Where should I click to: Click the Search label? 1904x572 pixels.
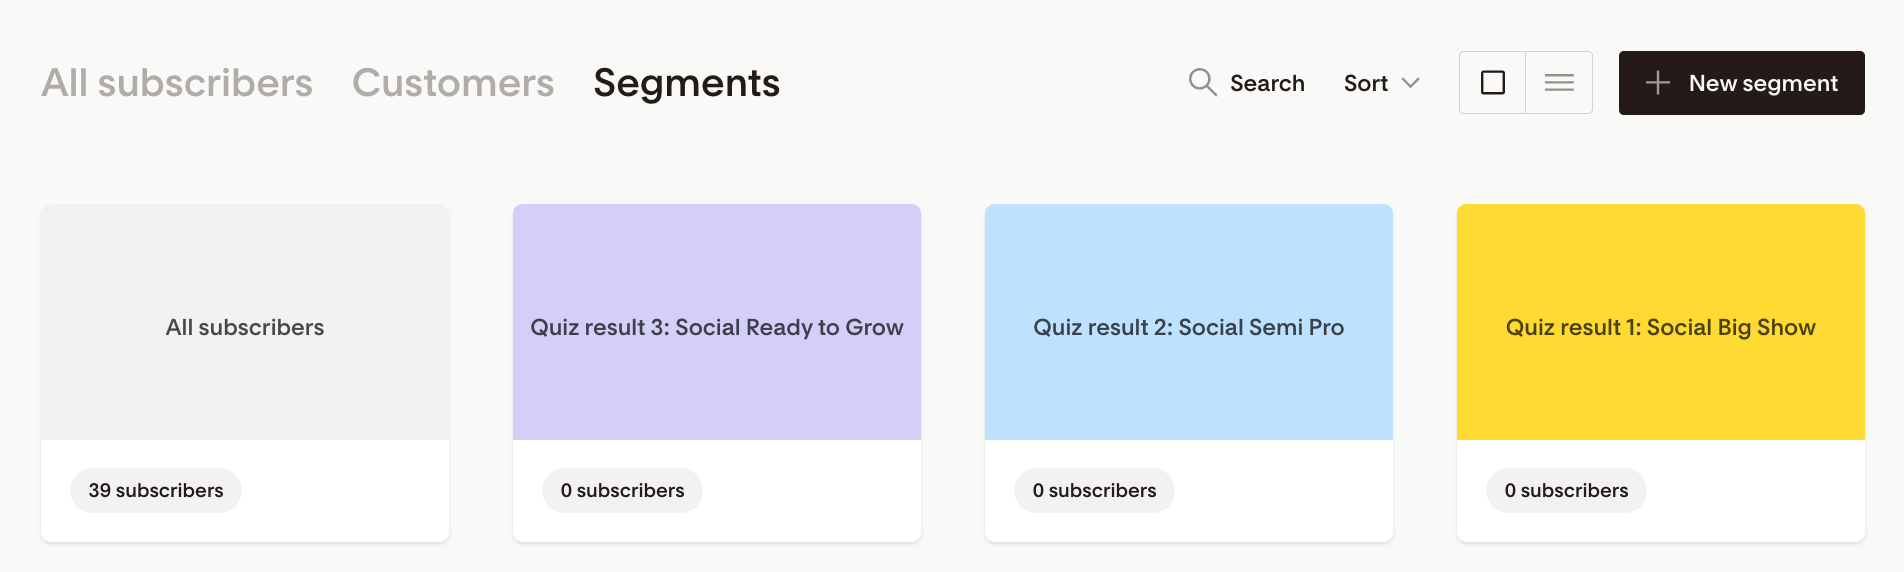[1267, 83]
